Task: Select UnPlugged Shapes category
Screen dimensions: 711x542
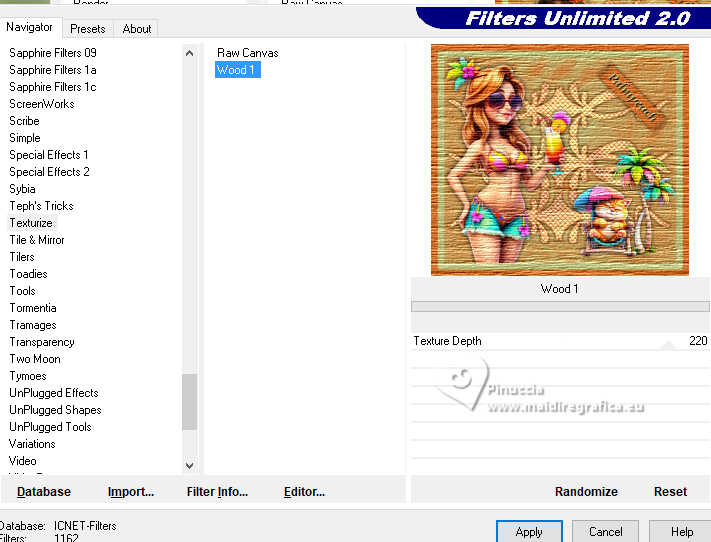Action: pos(55,410)
